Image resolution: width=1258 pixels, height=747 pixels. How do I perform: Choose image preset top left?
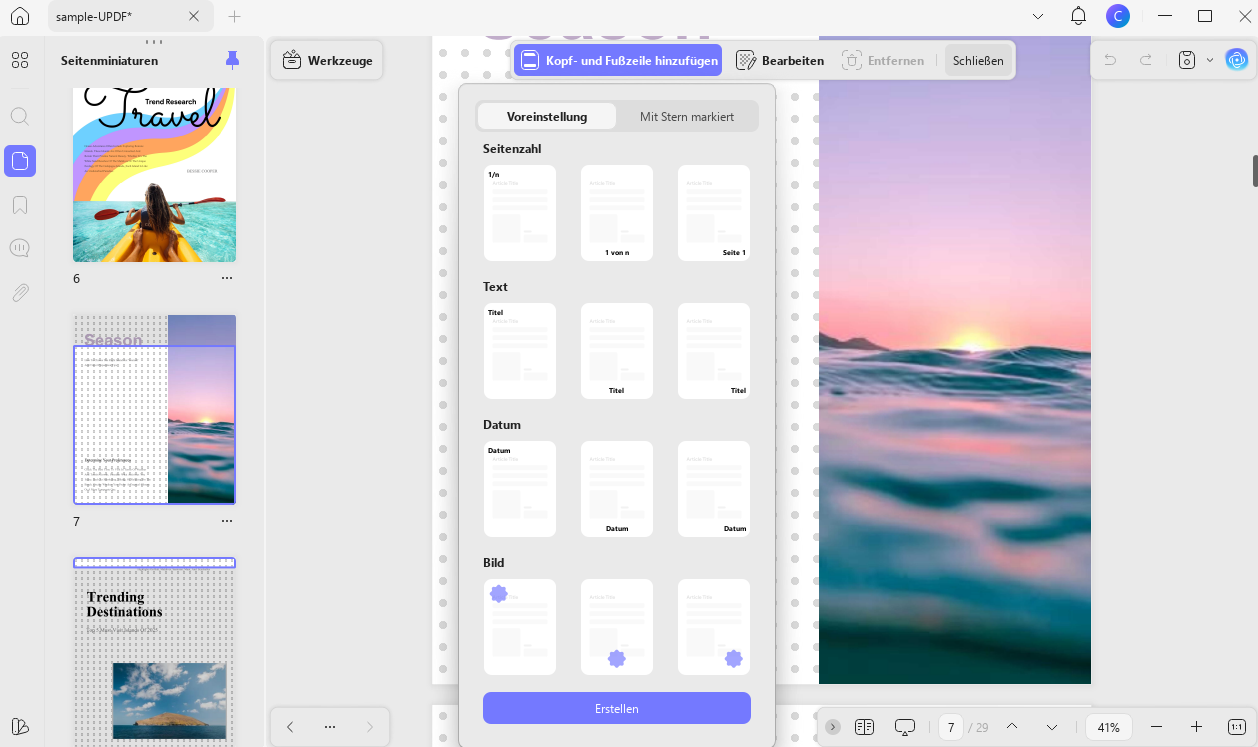pos(520,627)
